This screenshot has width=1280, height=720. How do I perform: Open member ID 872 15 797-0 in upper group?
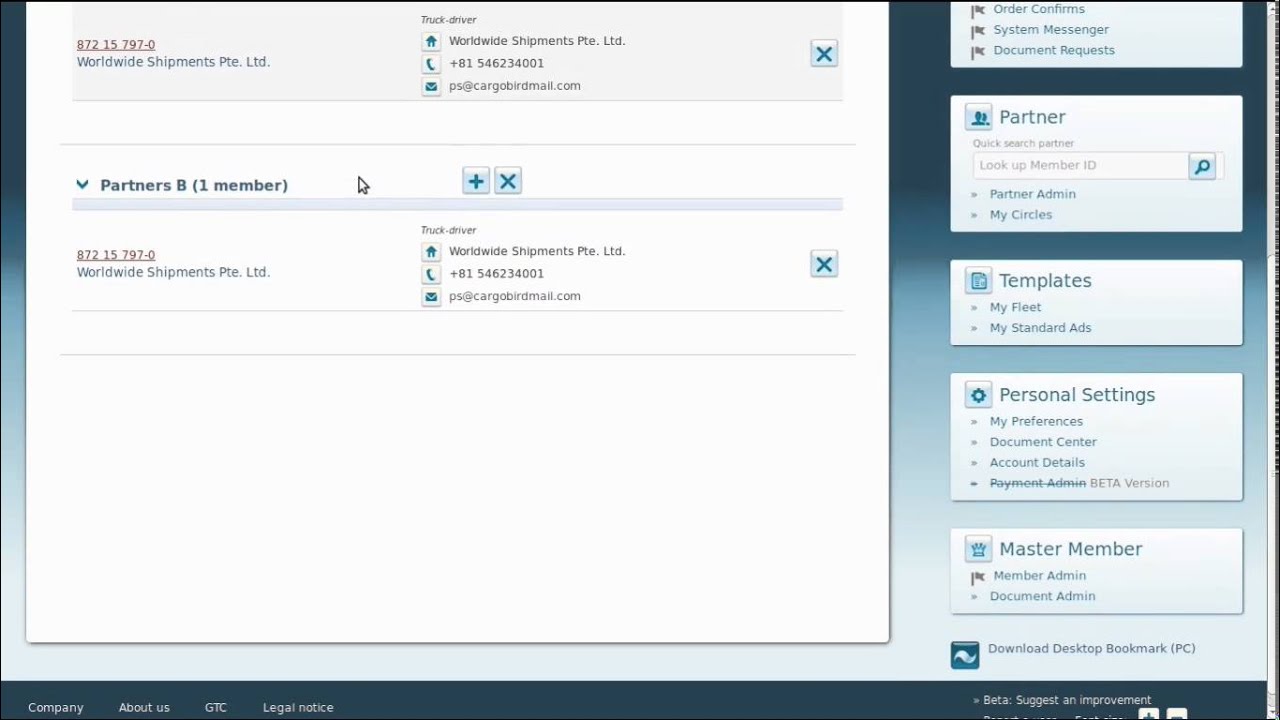pos(116,45)
